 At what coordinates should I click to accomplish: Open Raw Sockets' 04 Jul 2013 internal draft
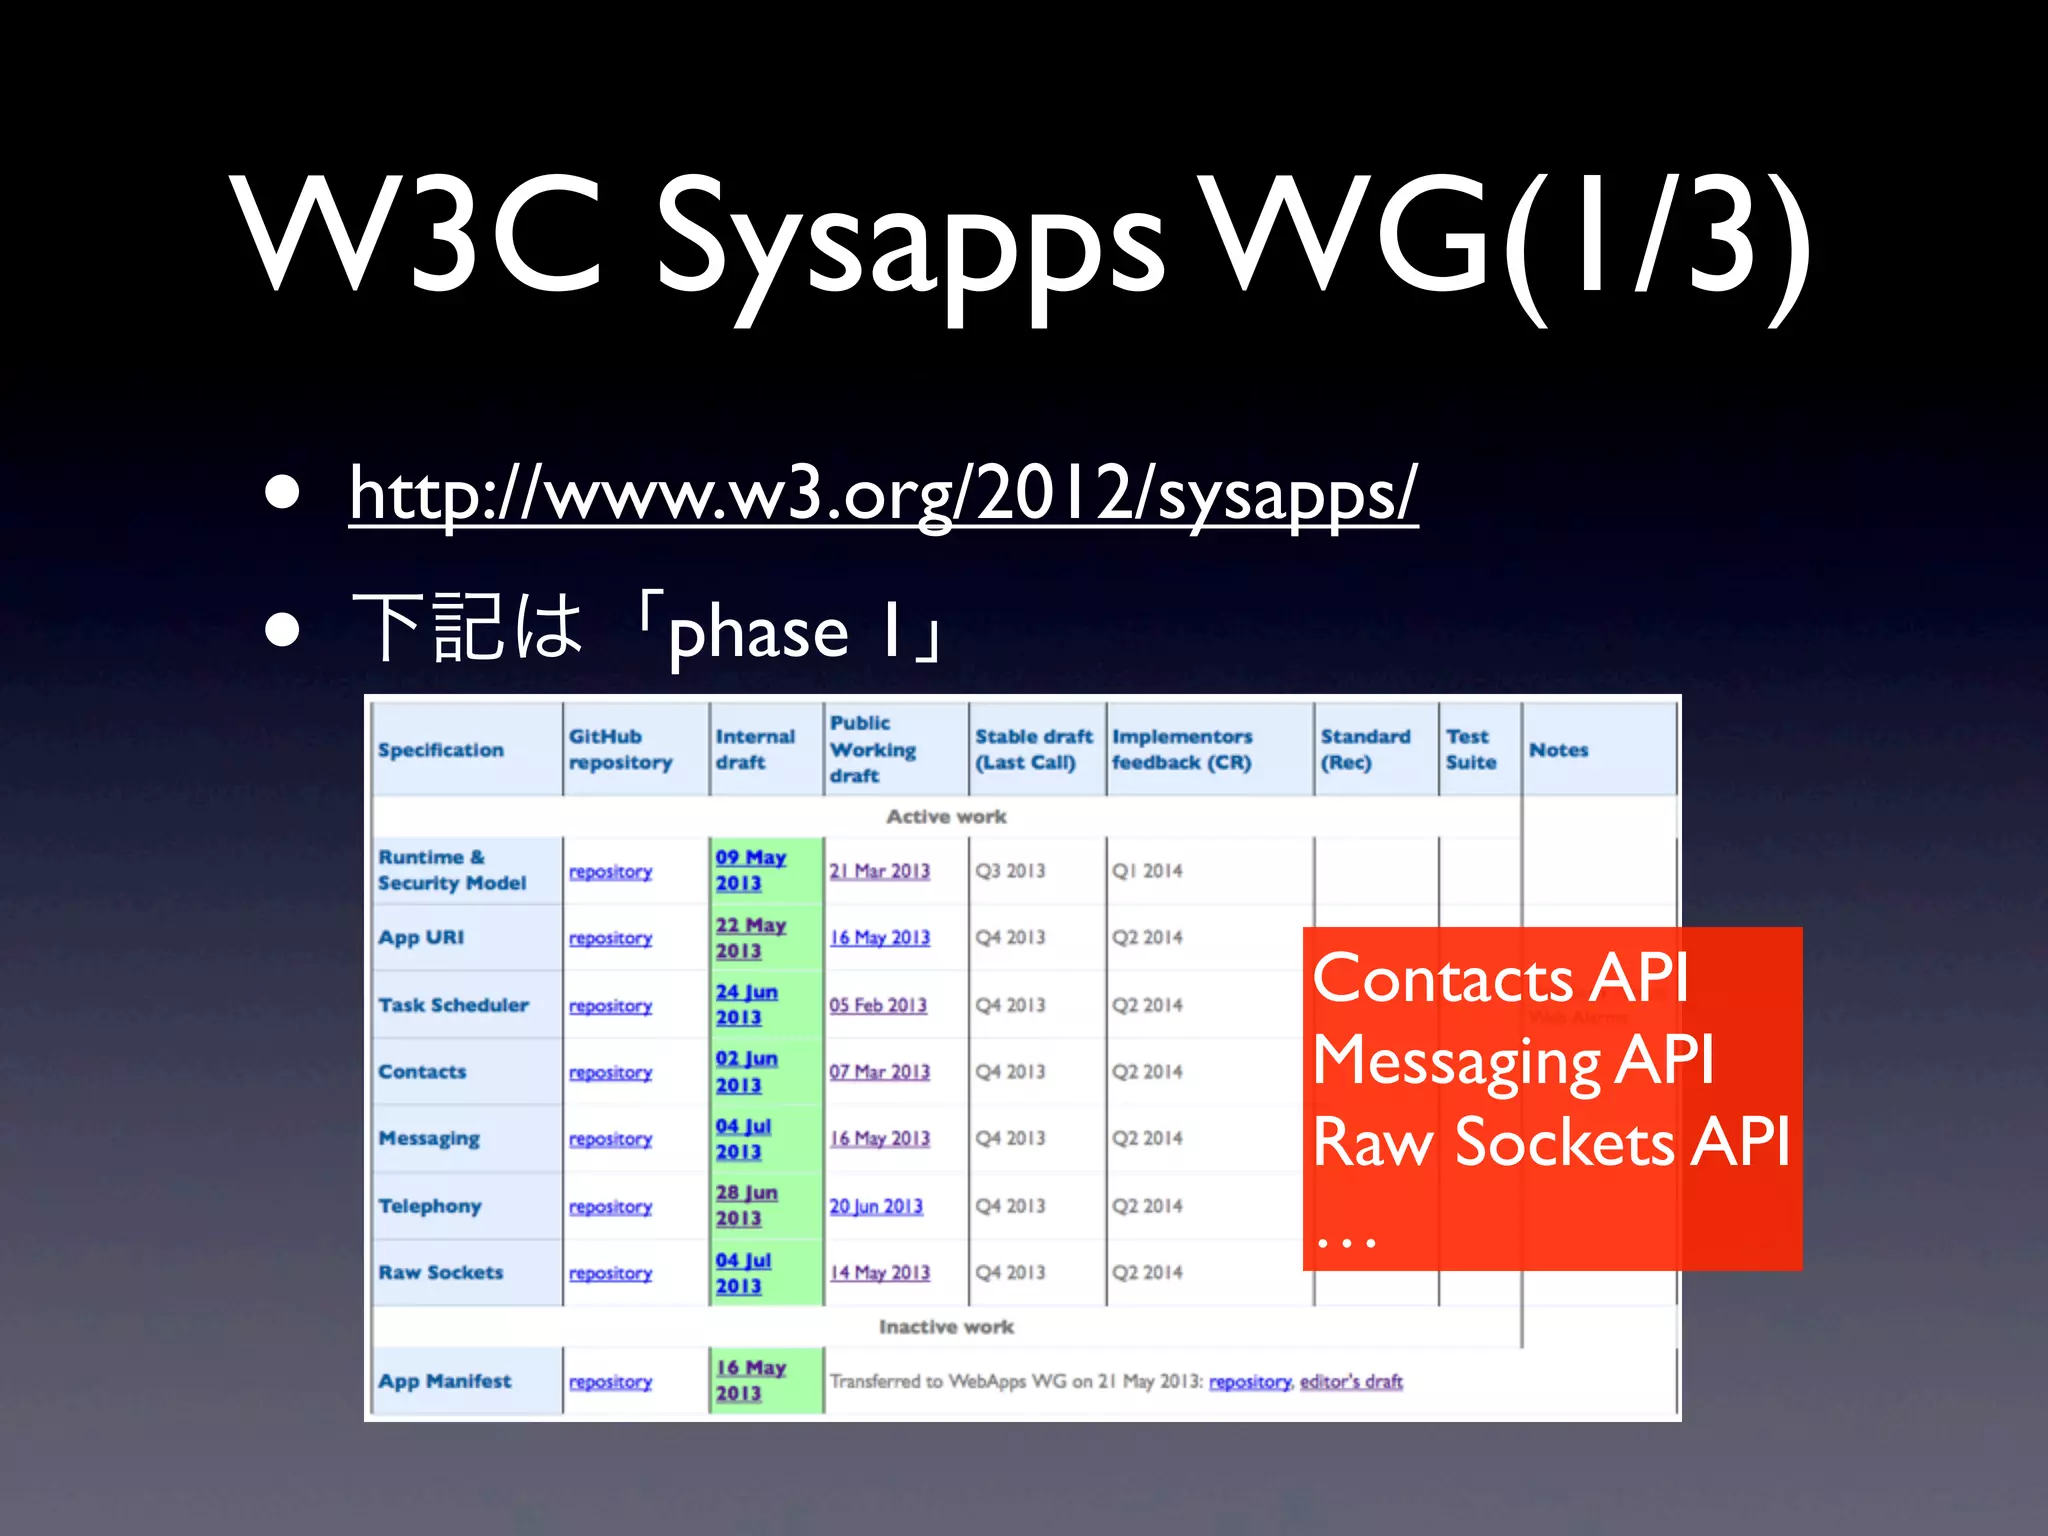pos(743,1273)
